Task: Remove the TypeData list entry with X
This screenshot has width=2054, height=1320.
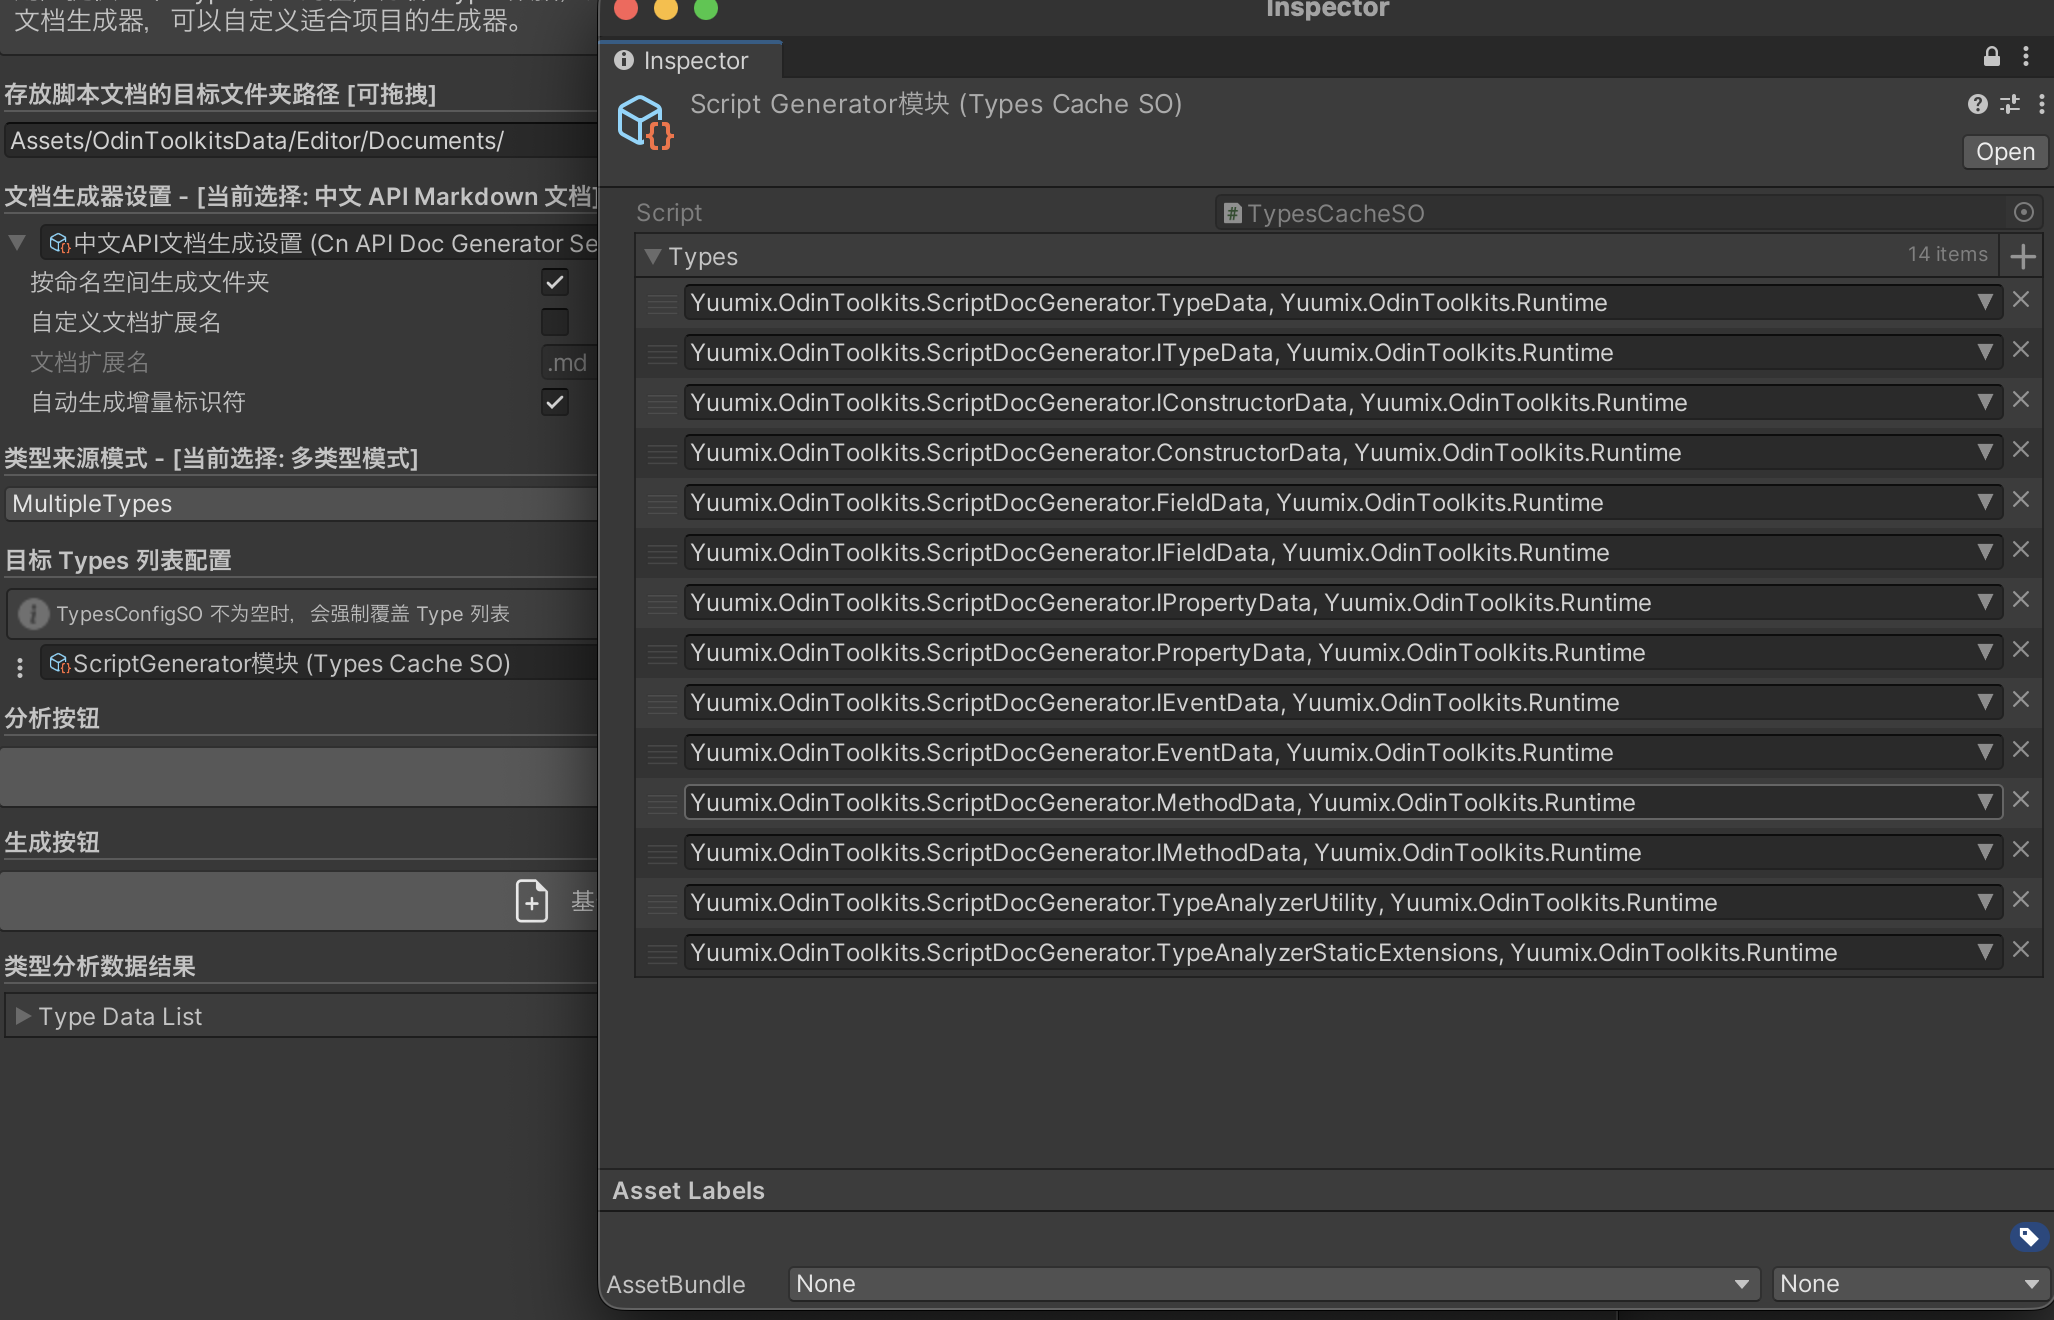Action: pyautogui.click(x=2020, y=300)
